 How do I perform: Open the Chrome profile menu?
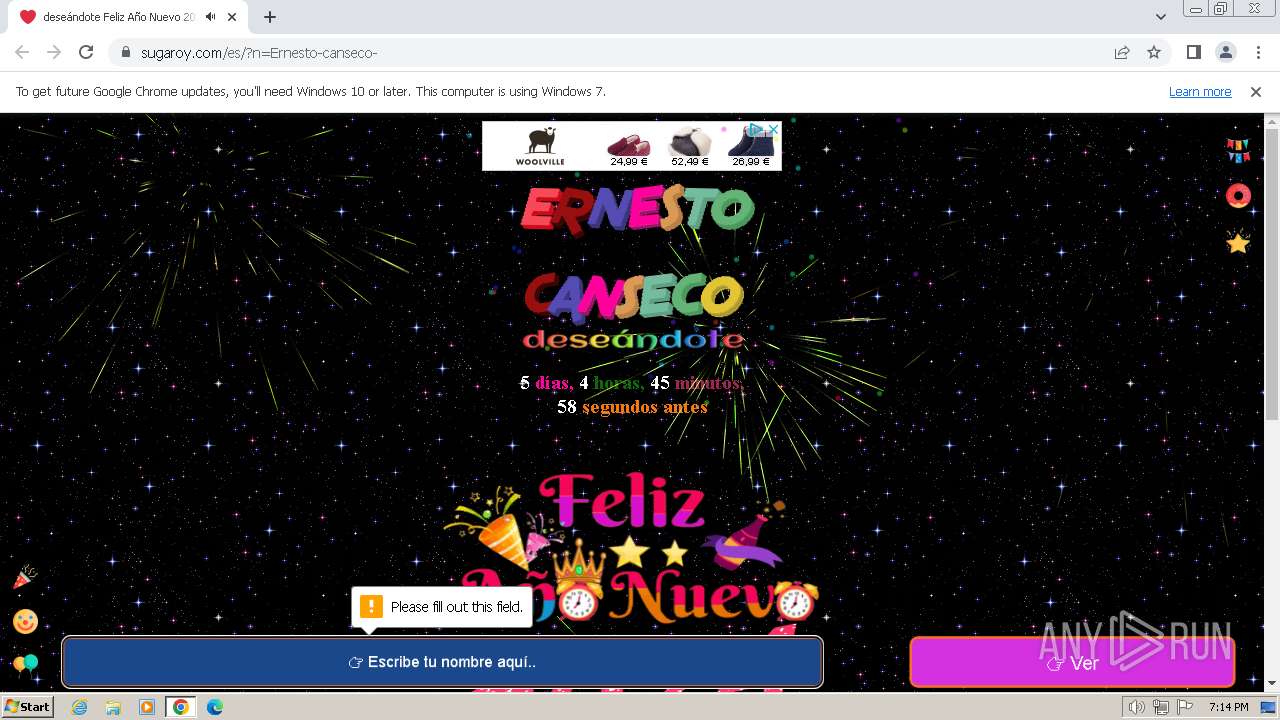(x=1226, y=52)
